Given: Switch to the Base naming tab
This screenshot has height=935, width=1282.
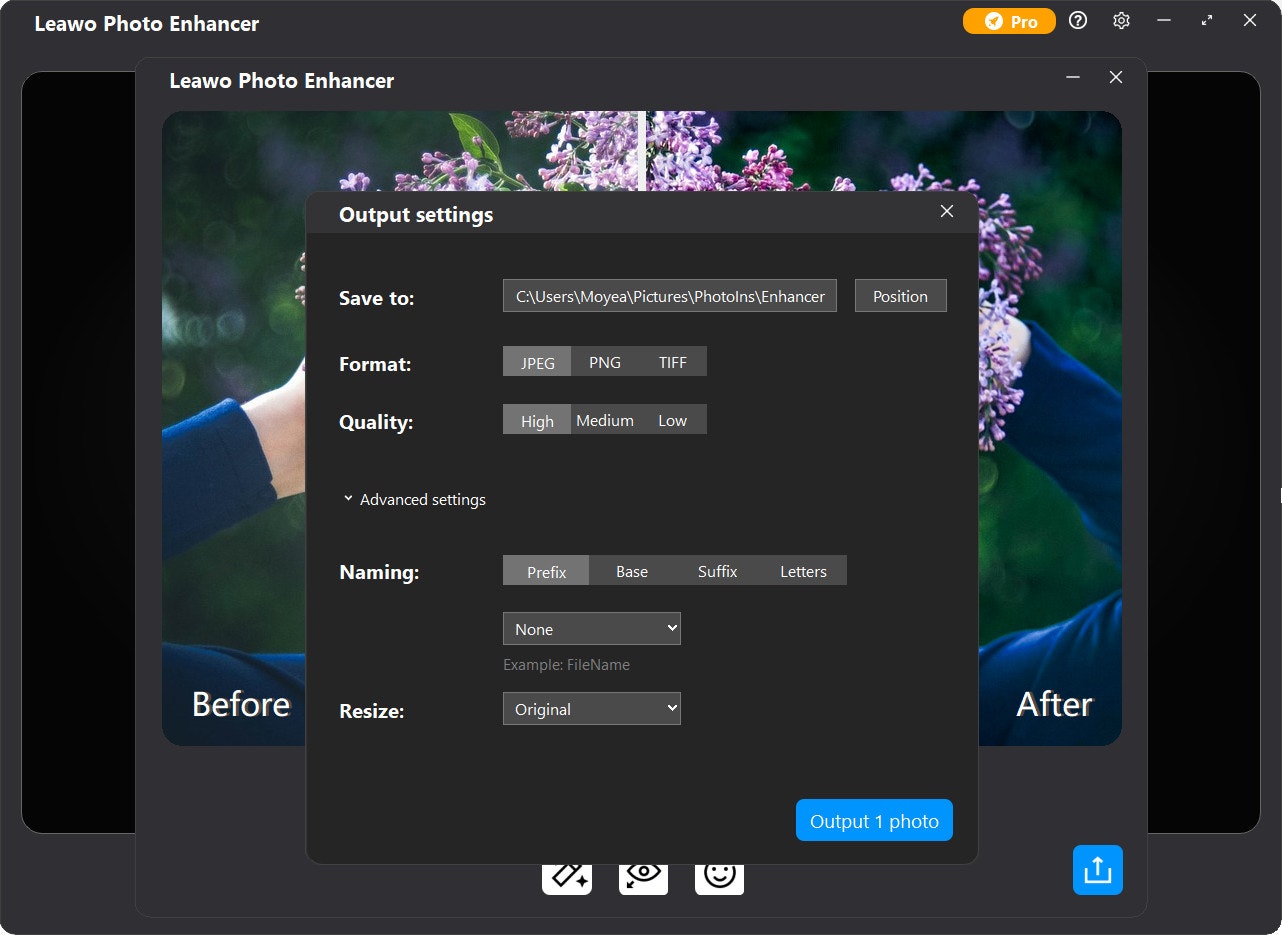Looking at the screenshot, I should [632, 571].
